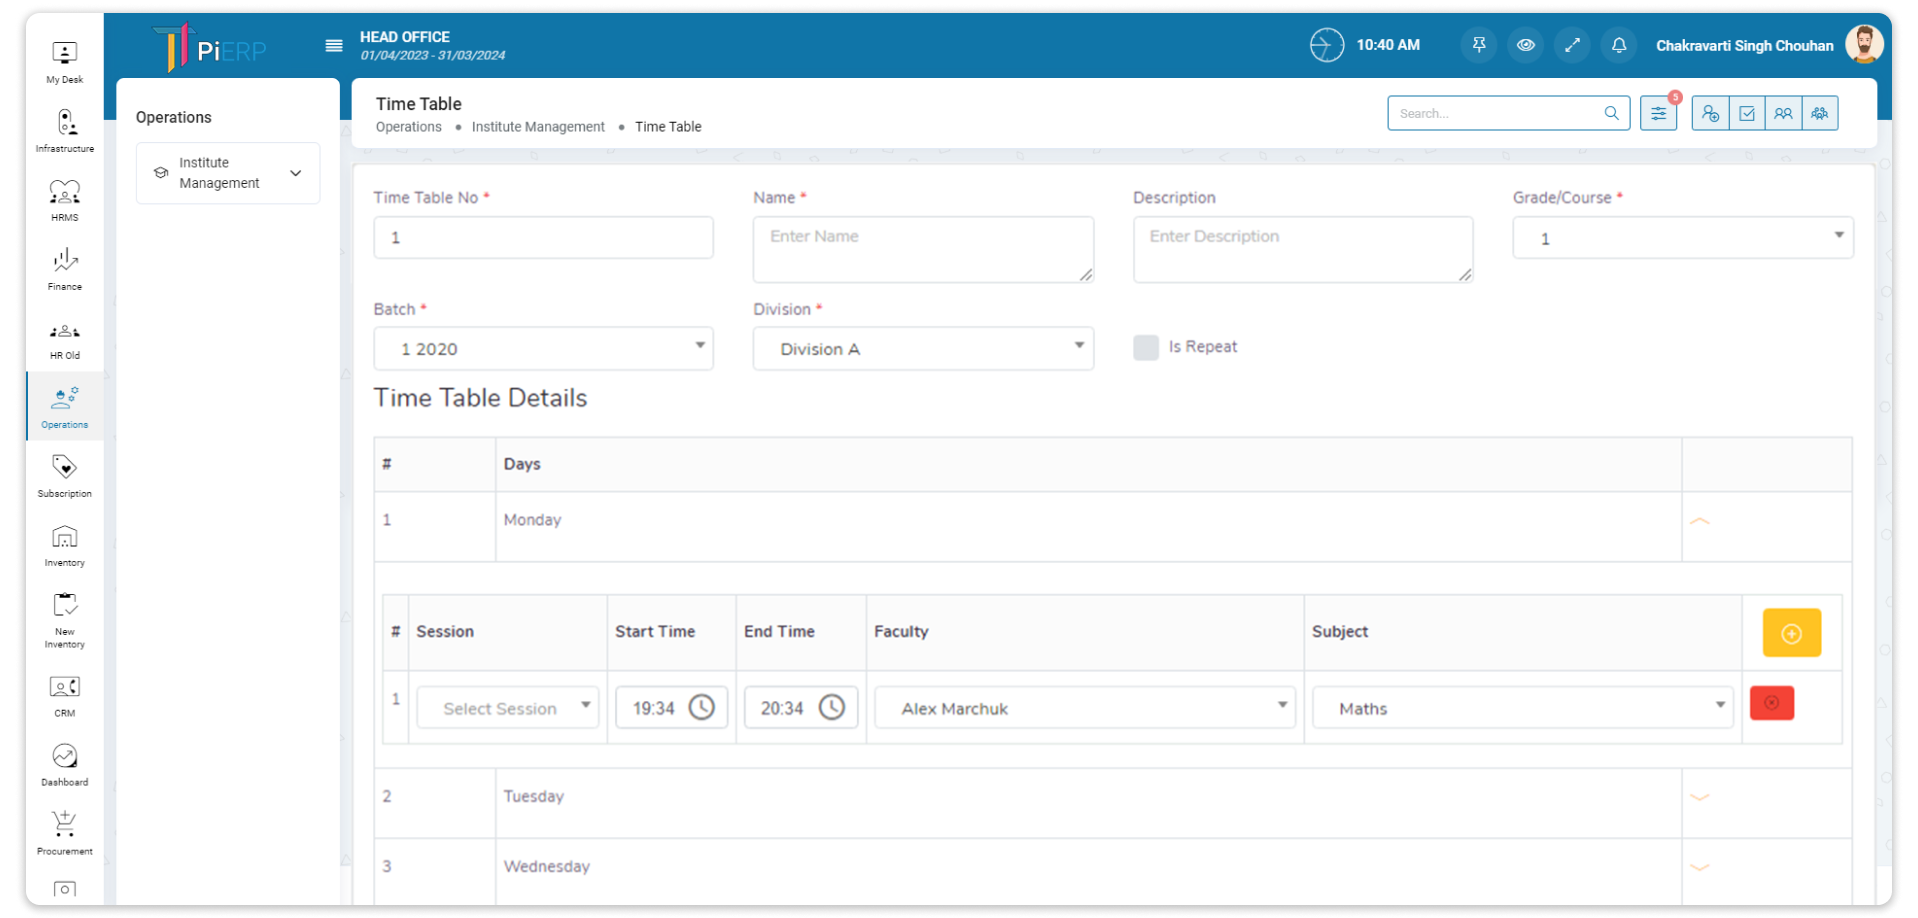1918x918 pixels.
Task: Click the Institute Management breadcrumb link
Action: pos(538,127)
